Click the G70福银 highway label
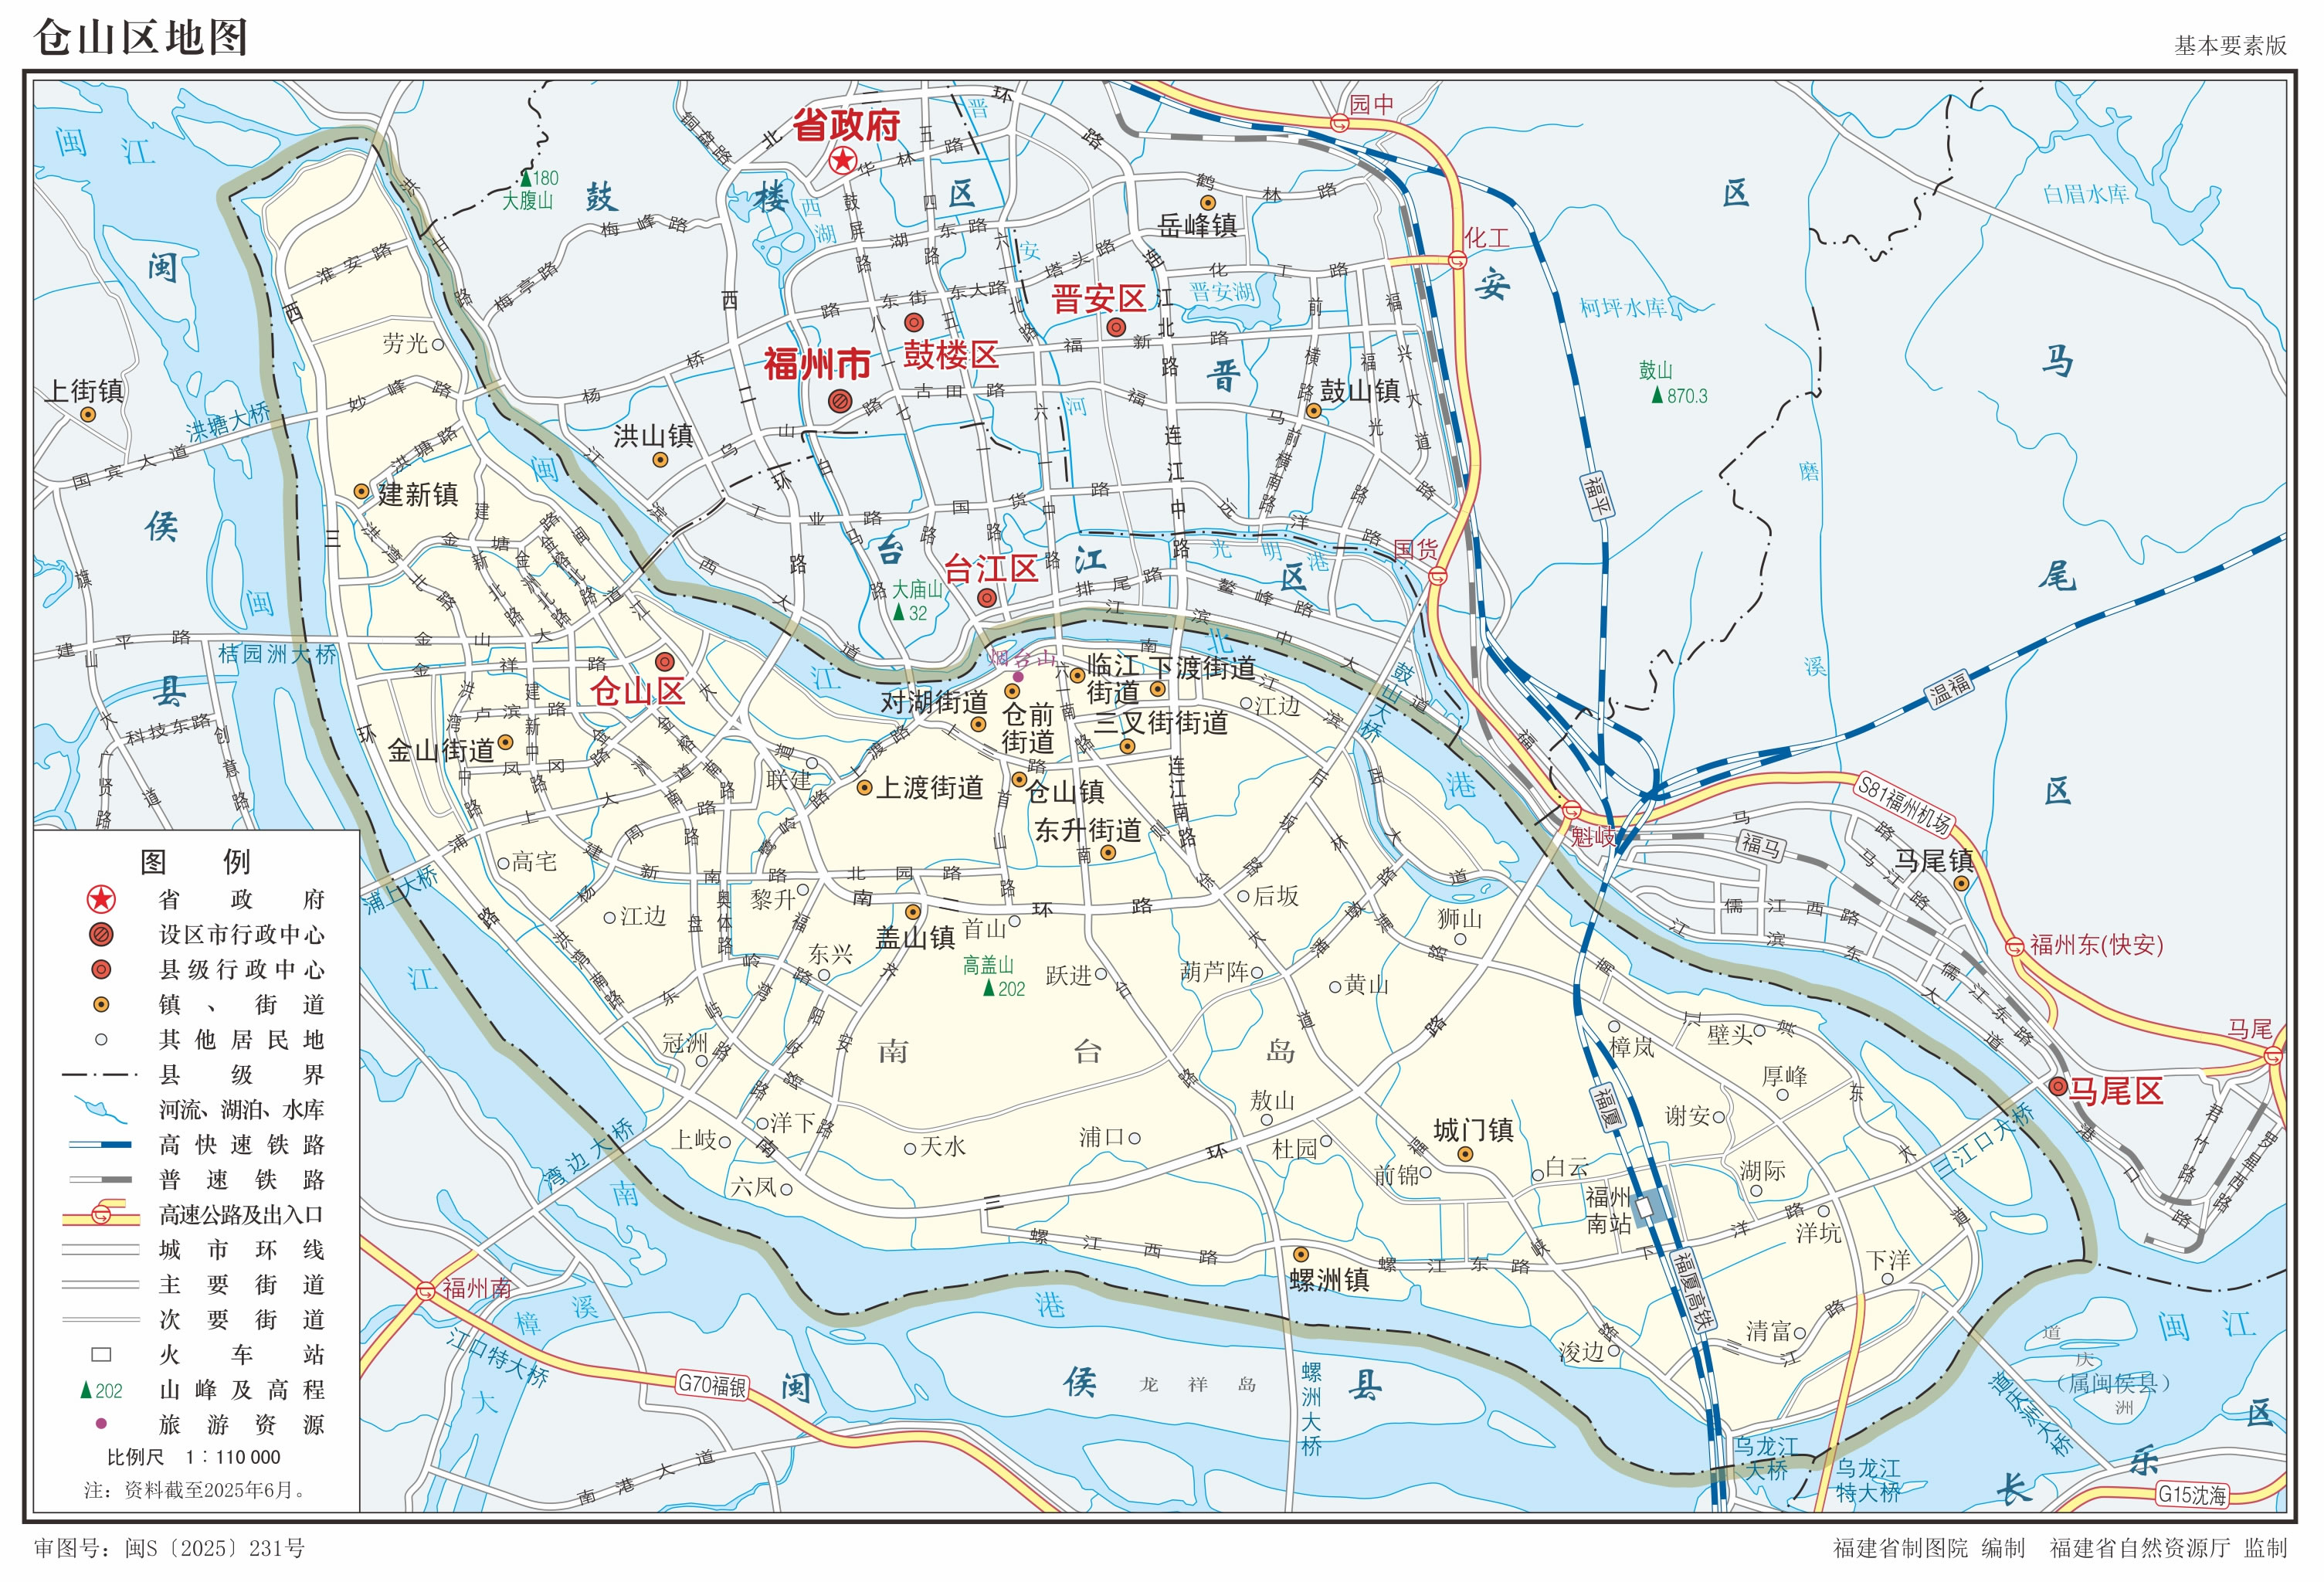The width and height of the screenshot is (2324, 1582). click(x=712, y=1385)
